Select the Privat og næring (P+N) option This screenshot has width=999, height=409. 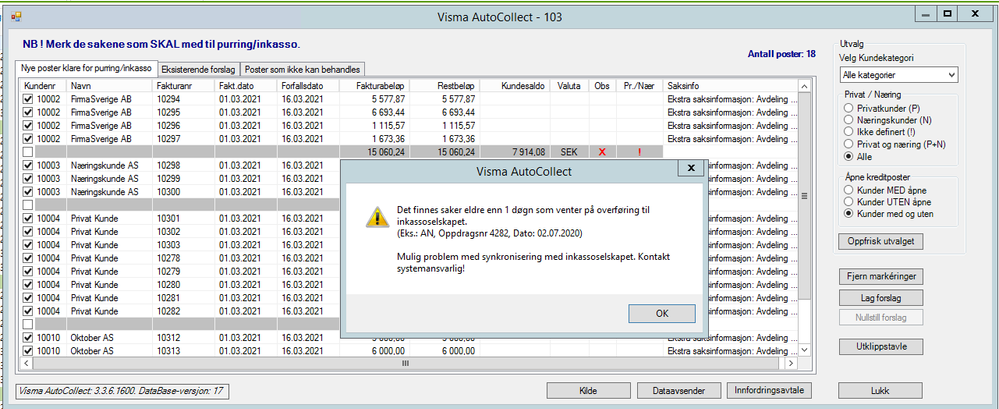pos(848,144)
